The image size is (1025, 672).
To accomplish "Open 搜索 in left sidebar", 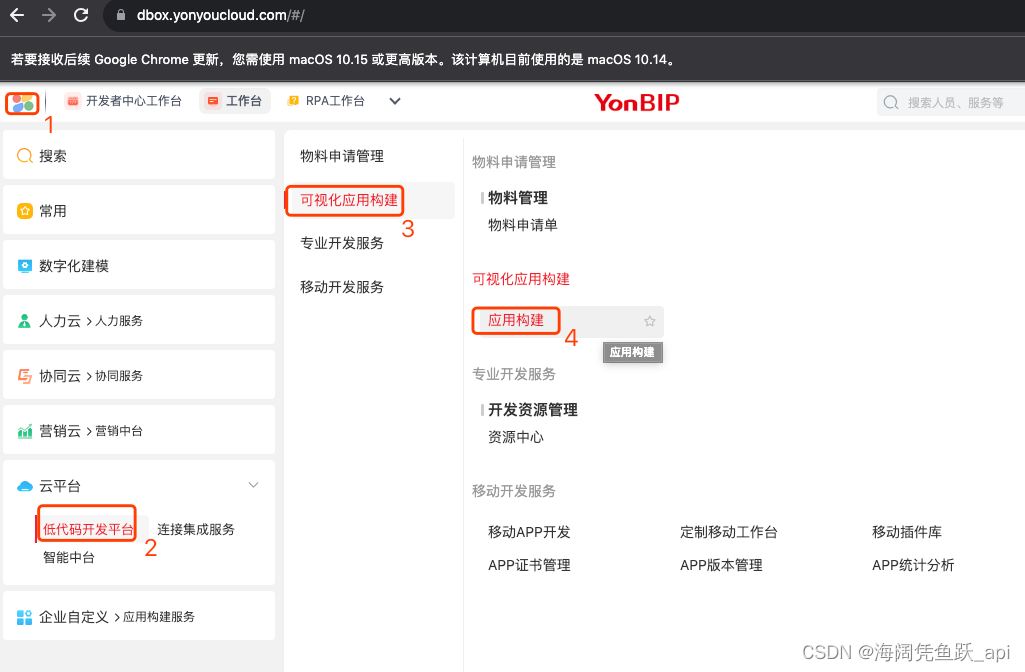I will click(x=139, y=155).
